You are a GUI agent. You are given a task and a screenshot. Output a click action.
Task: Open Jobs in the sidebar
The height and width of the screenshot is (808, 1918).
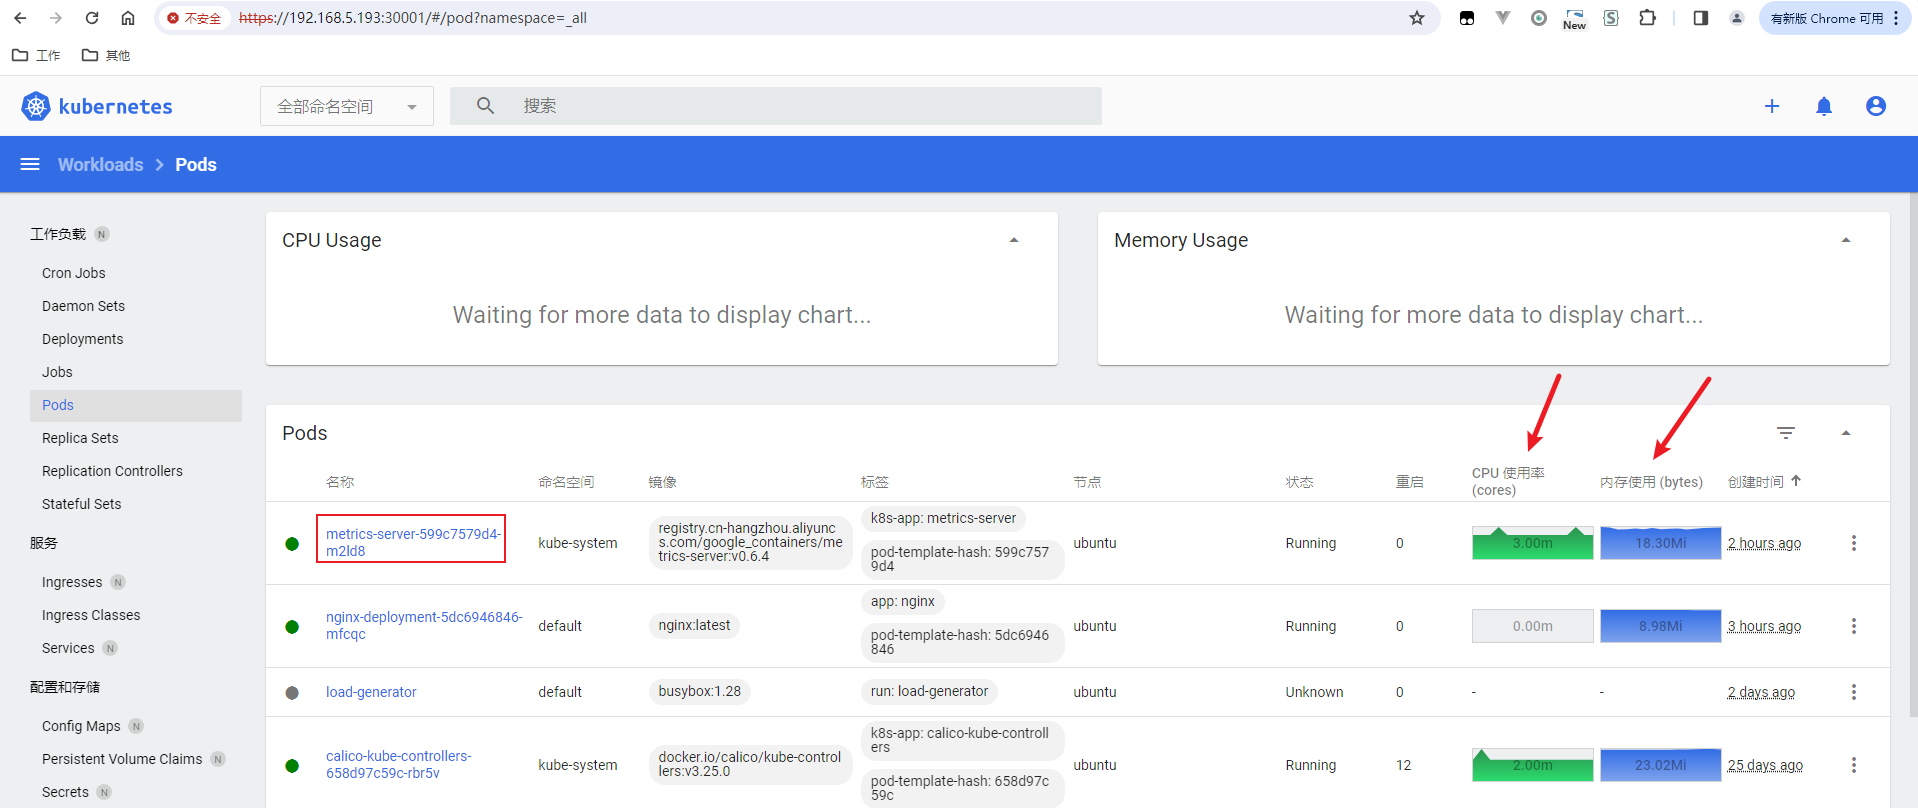click(57, 372)
